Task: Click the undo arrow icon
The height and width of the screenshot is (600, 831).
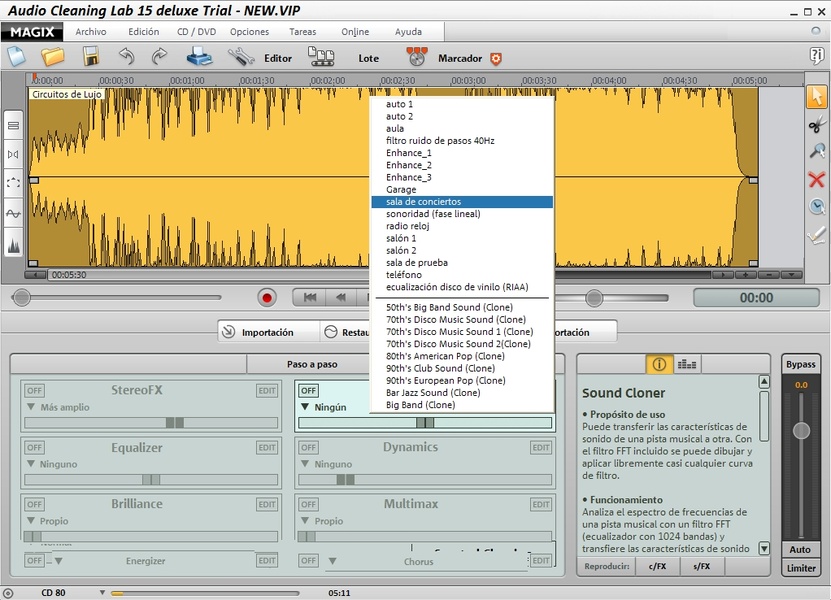Action: coord(126,57)
